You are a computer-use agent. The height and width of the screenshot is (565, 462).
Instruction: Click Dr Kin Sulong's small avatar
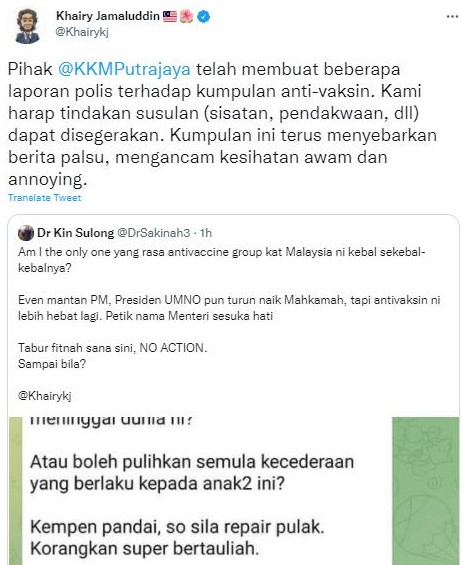coord(26,233)
